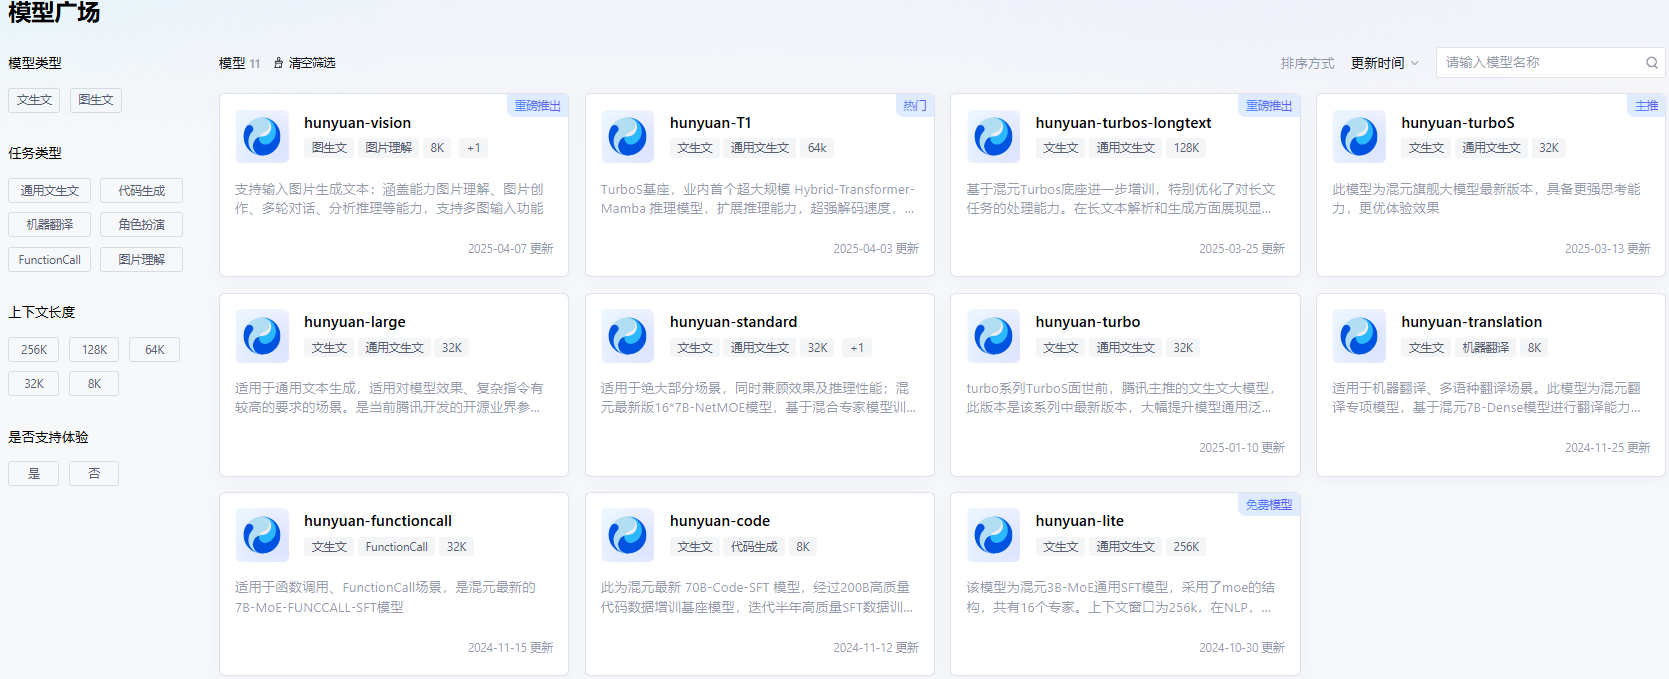The width and height of the screenshot is (1669, 679).
Task: Expand the +1 tag on hunyuan-vision
Action: click(474, 148)
